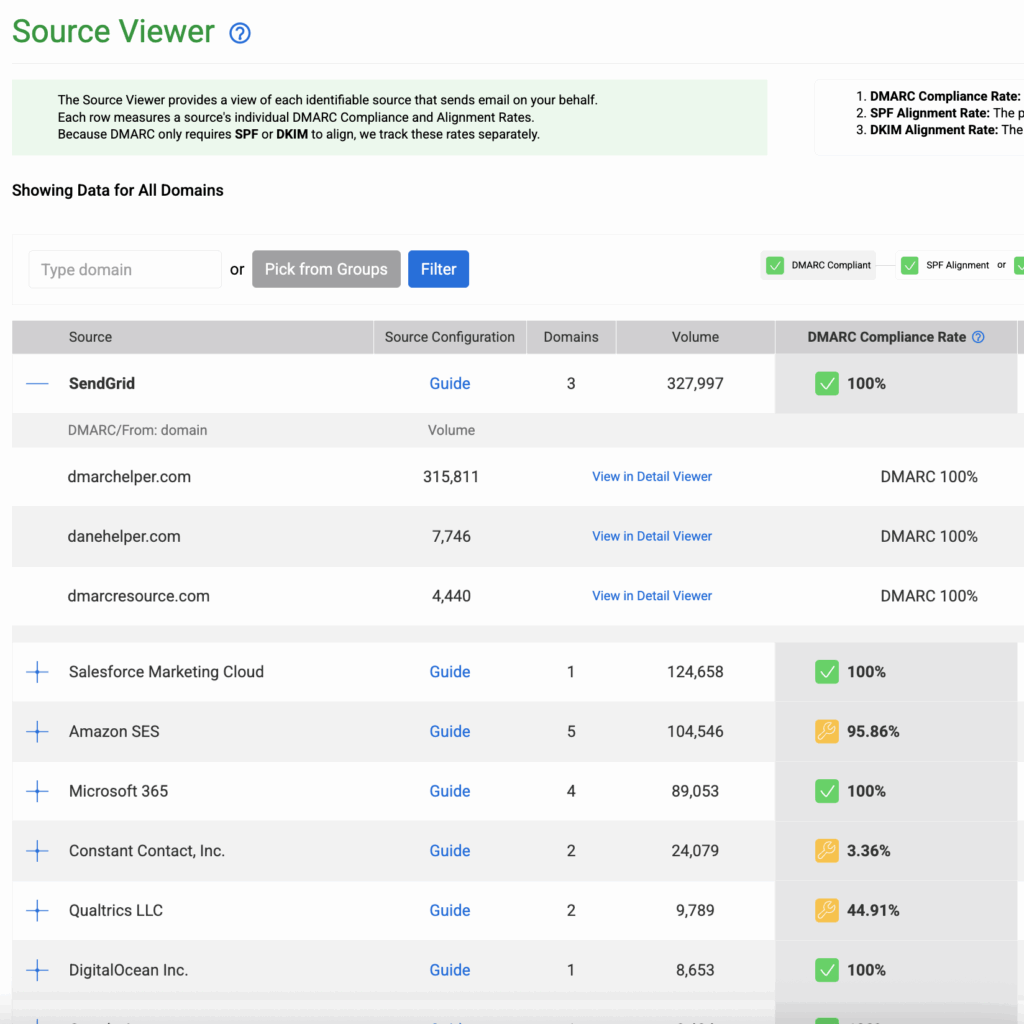
Task: Click the 104,546 volume for Amazon SES
Action: coord(695,731)
